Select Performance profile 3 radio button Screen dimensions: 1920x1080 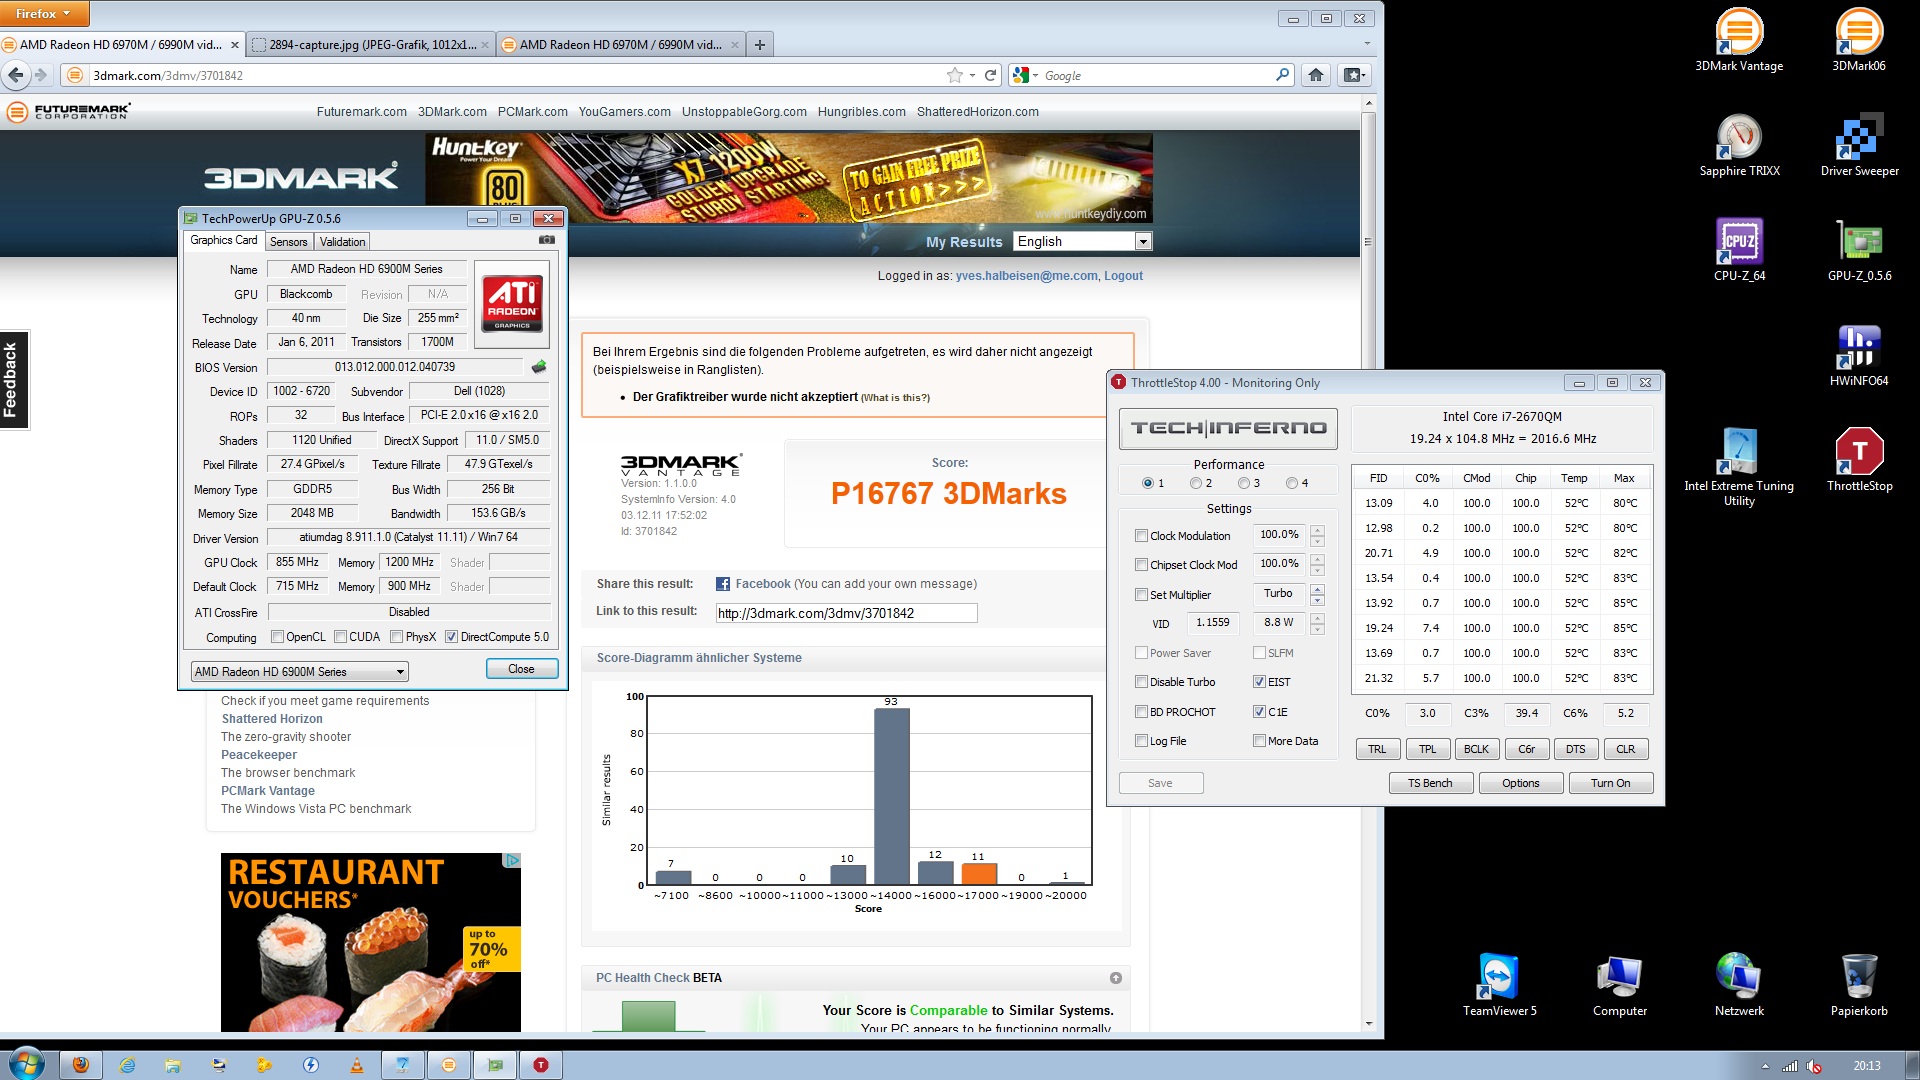(1244, 483)
